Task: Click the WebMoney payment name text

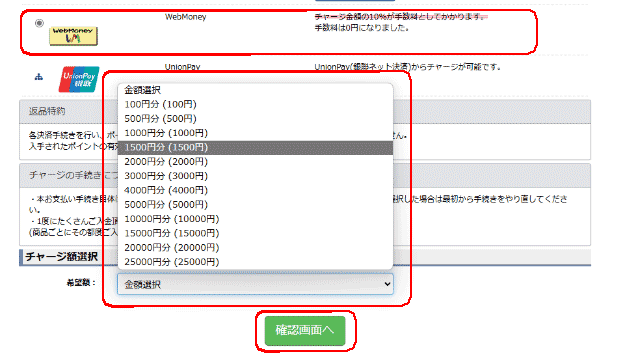Action: click(186, 17)
